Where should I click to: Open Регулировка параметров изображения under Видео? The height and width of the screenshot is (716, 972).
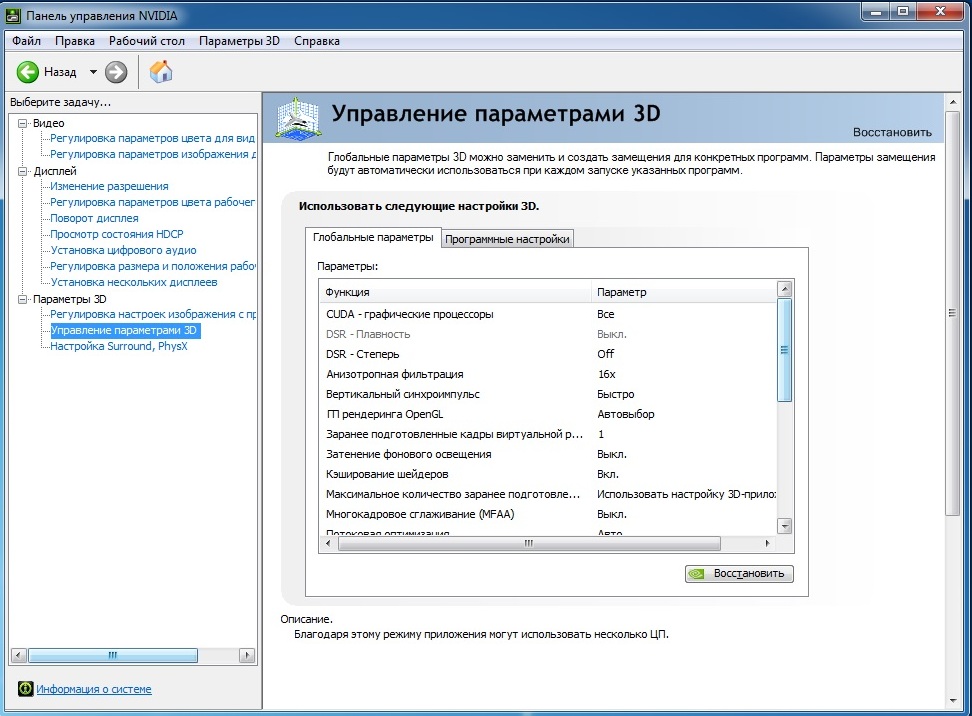pyautogui.click(x=152, y=154)
